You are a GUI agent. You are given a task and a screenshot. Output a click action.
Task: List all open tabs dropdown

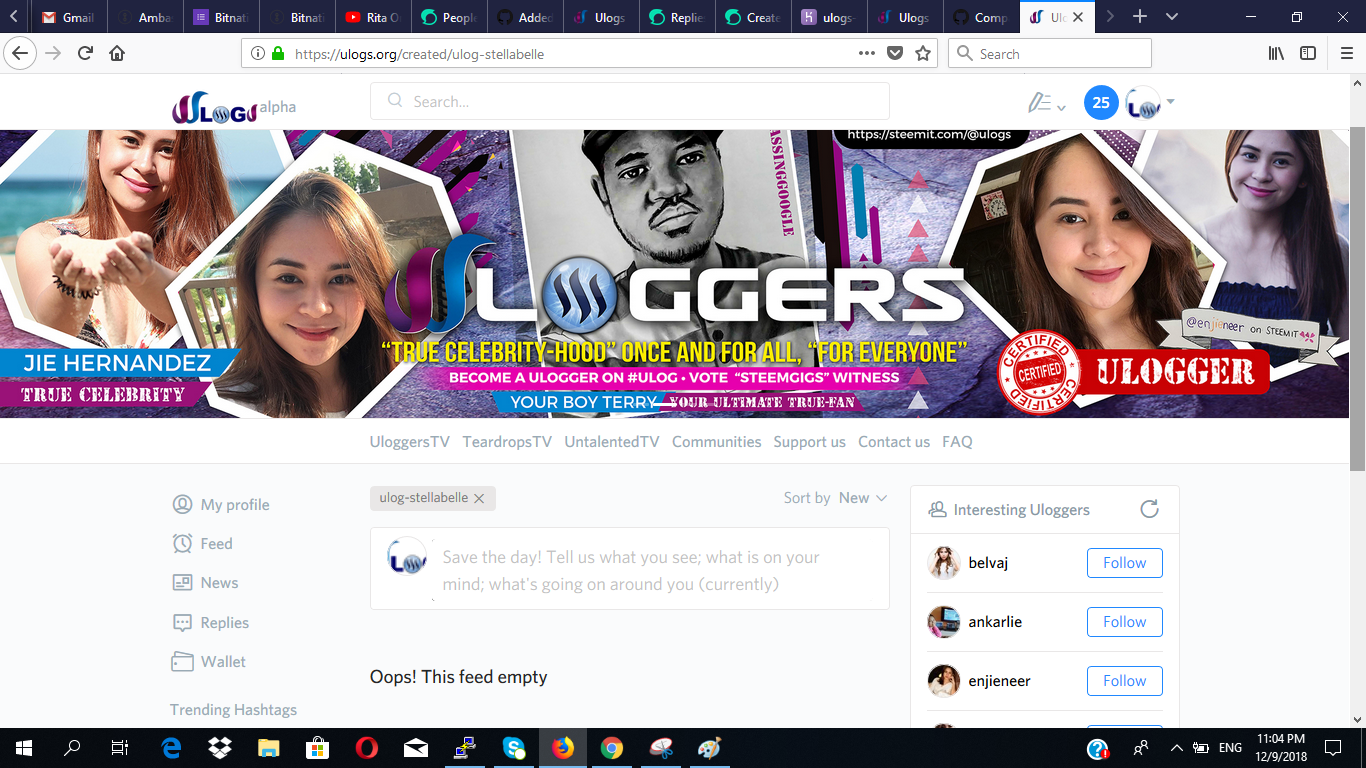tap(1172, 17)
